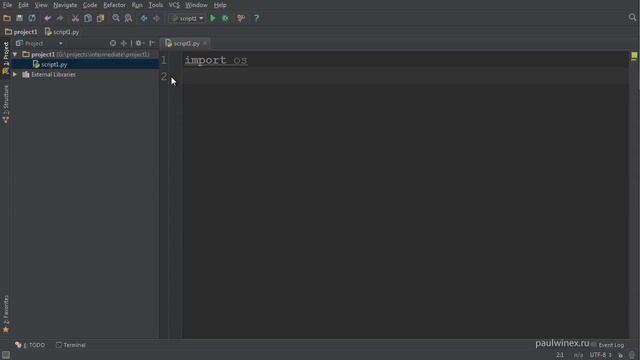
Task: Click the cursor position 2:1 indicator
Action: coord(560,355)
